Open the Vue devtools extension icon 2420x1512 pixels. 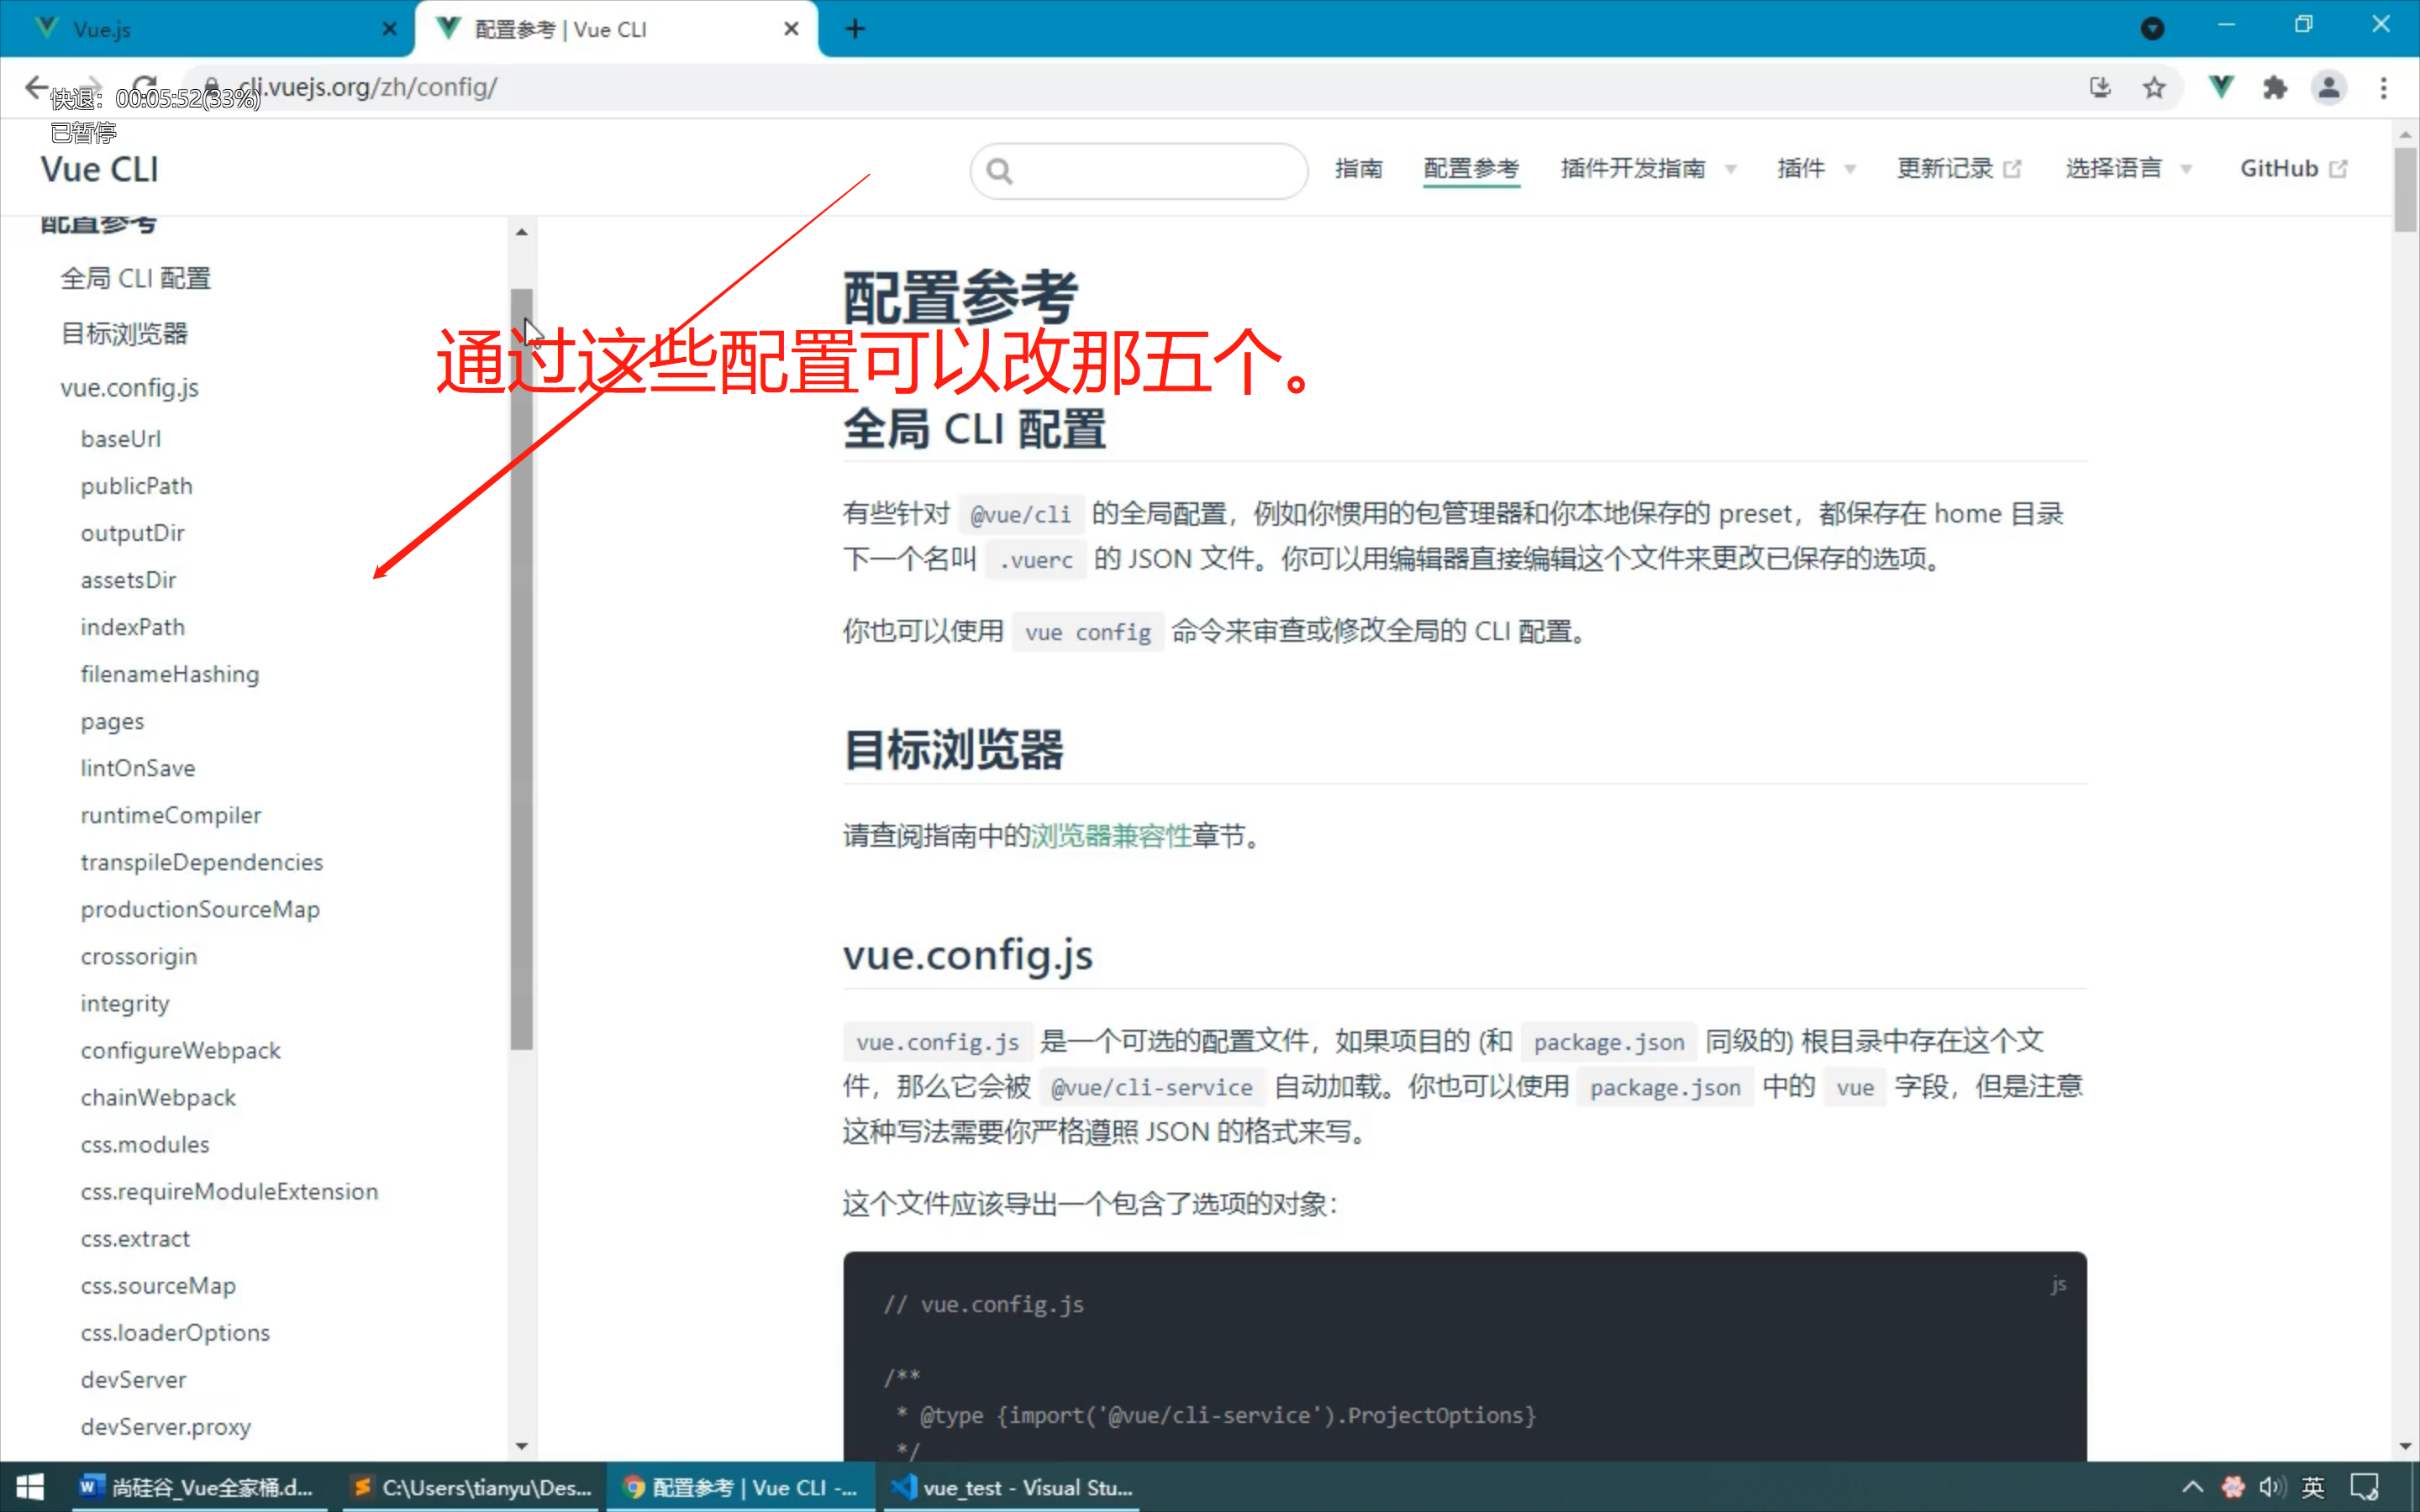pos(2221,88)
